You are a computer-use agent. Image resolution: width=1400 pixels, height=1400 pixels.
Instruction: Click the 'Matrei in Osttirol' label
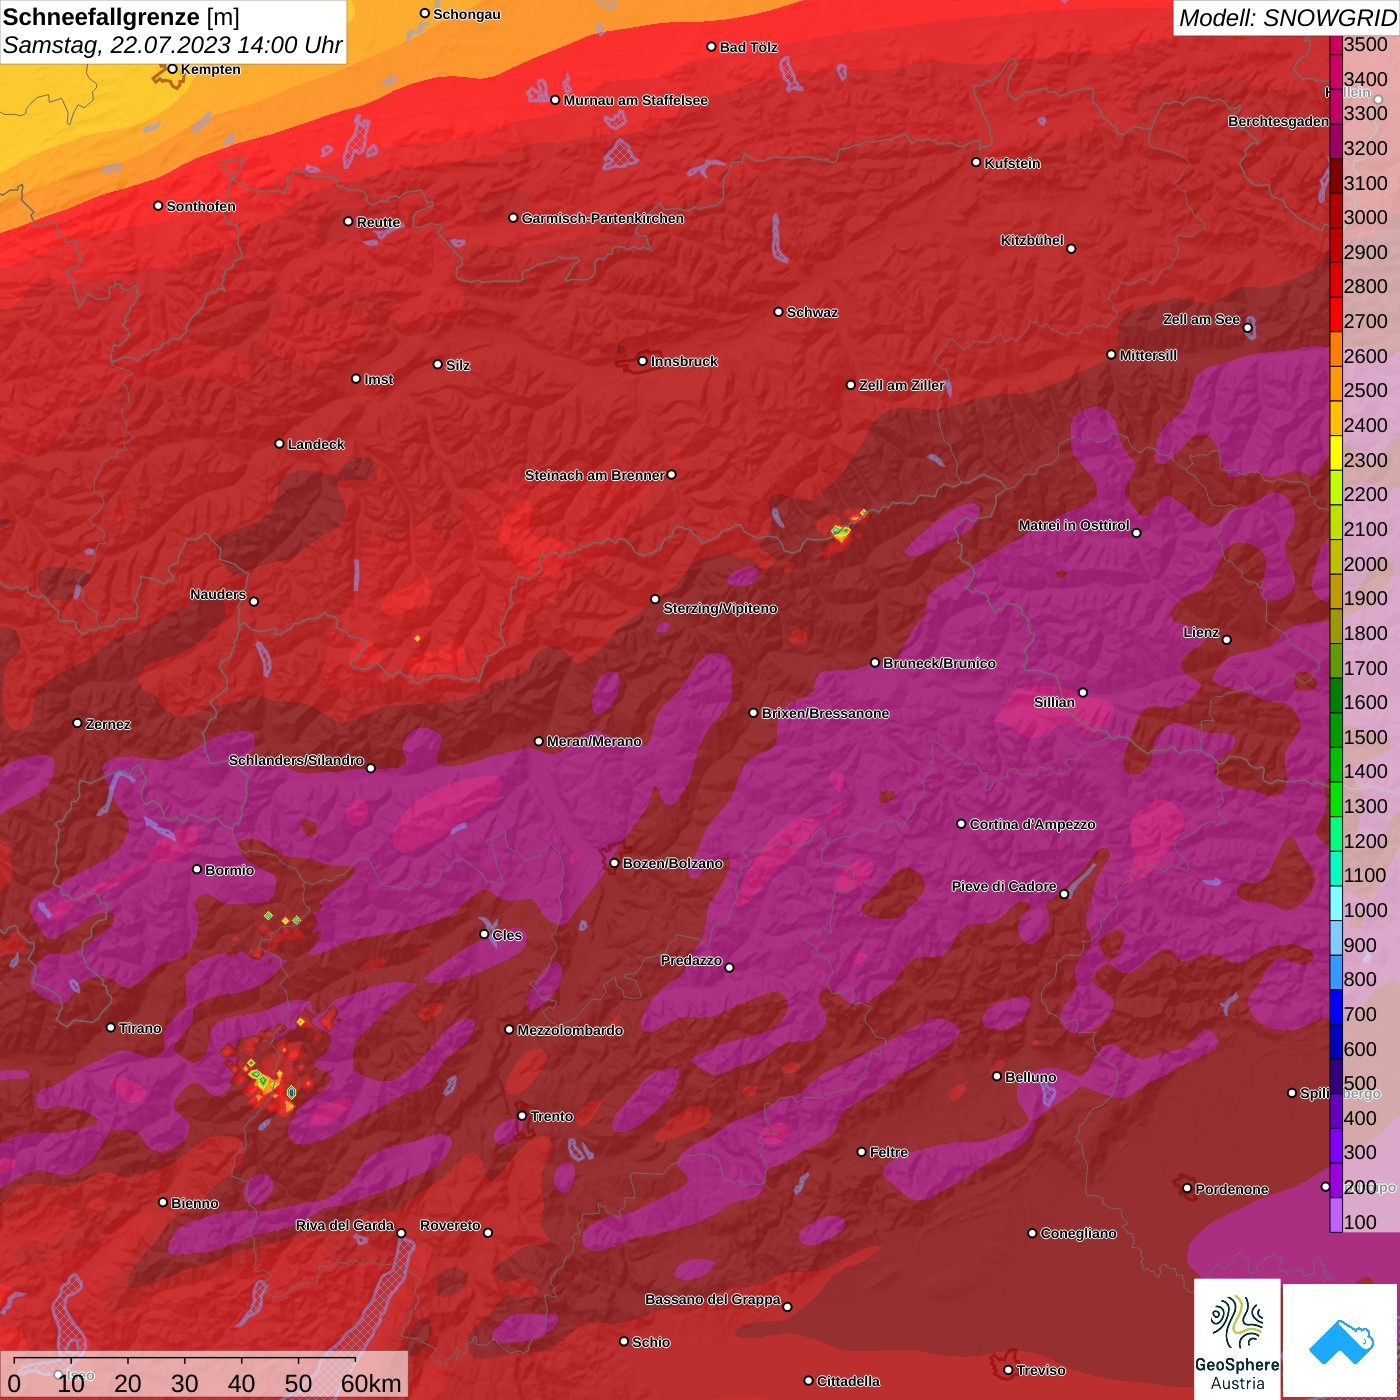(1074, 525)
